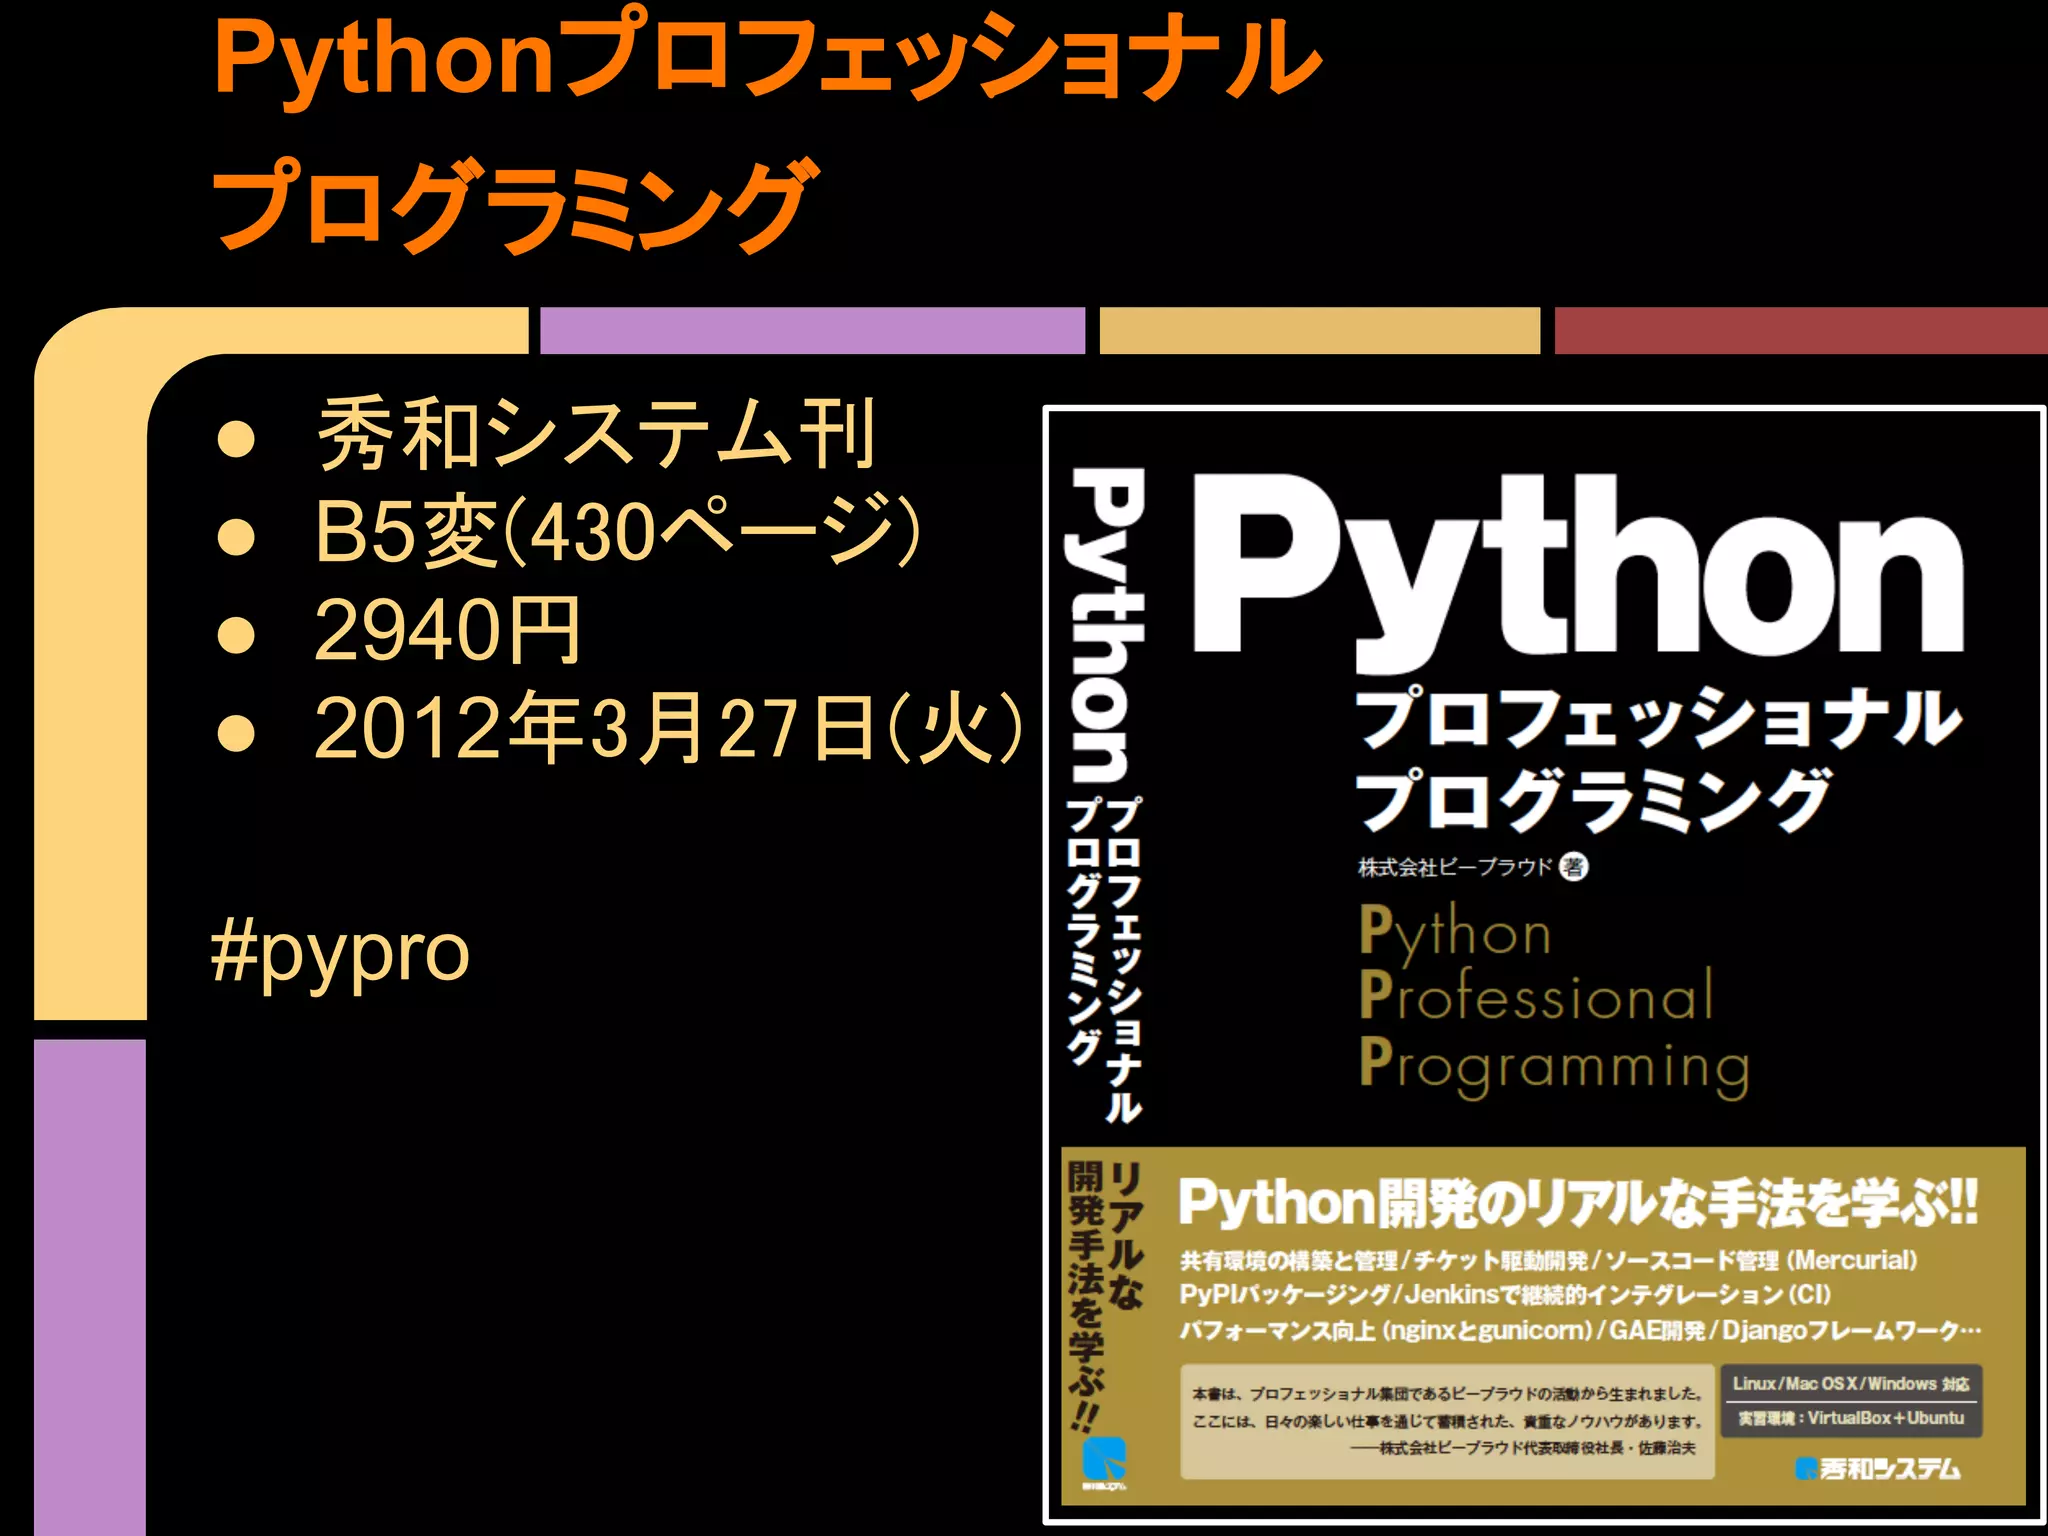Click the banner line mentioning Jenkins
This screenshot has width=2048, height=1536.
[1505, 1295]
